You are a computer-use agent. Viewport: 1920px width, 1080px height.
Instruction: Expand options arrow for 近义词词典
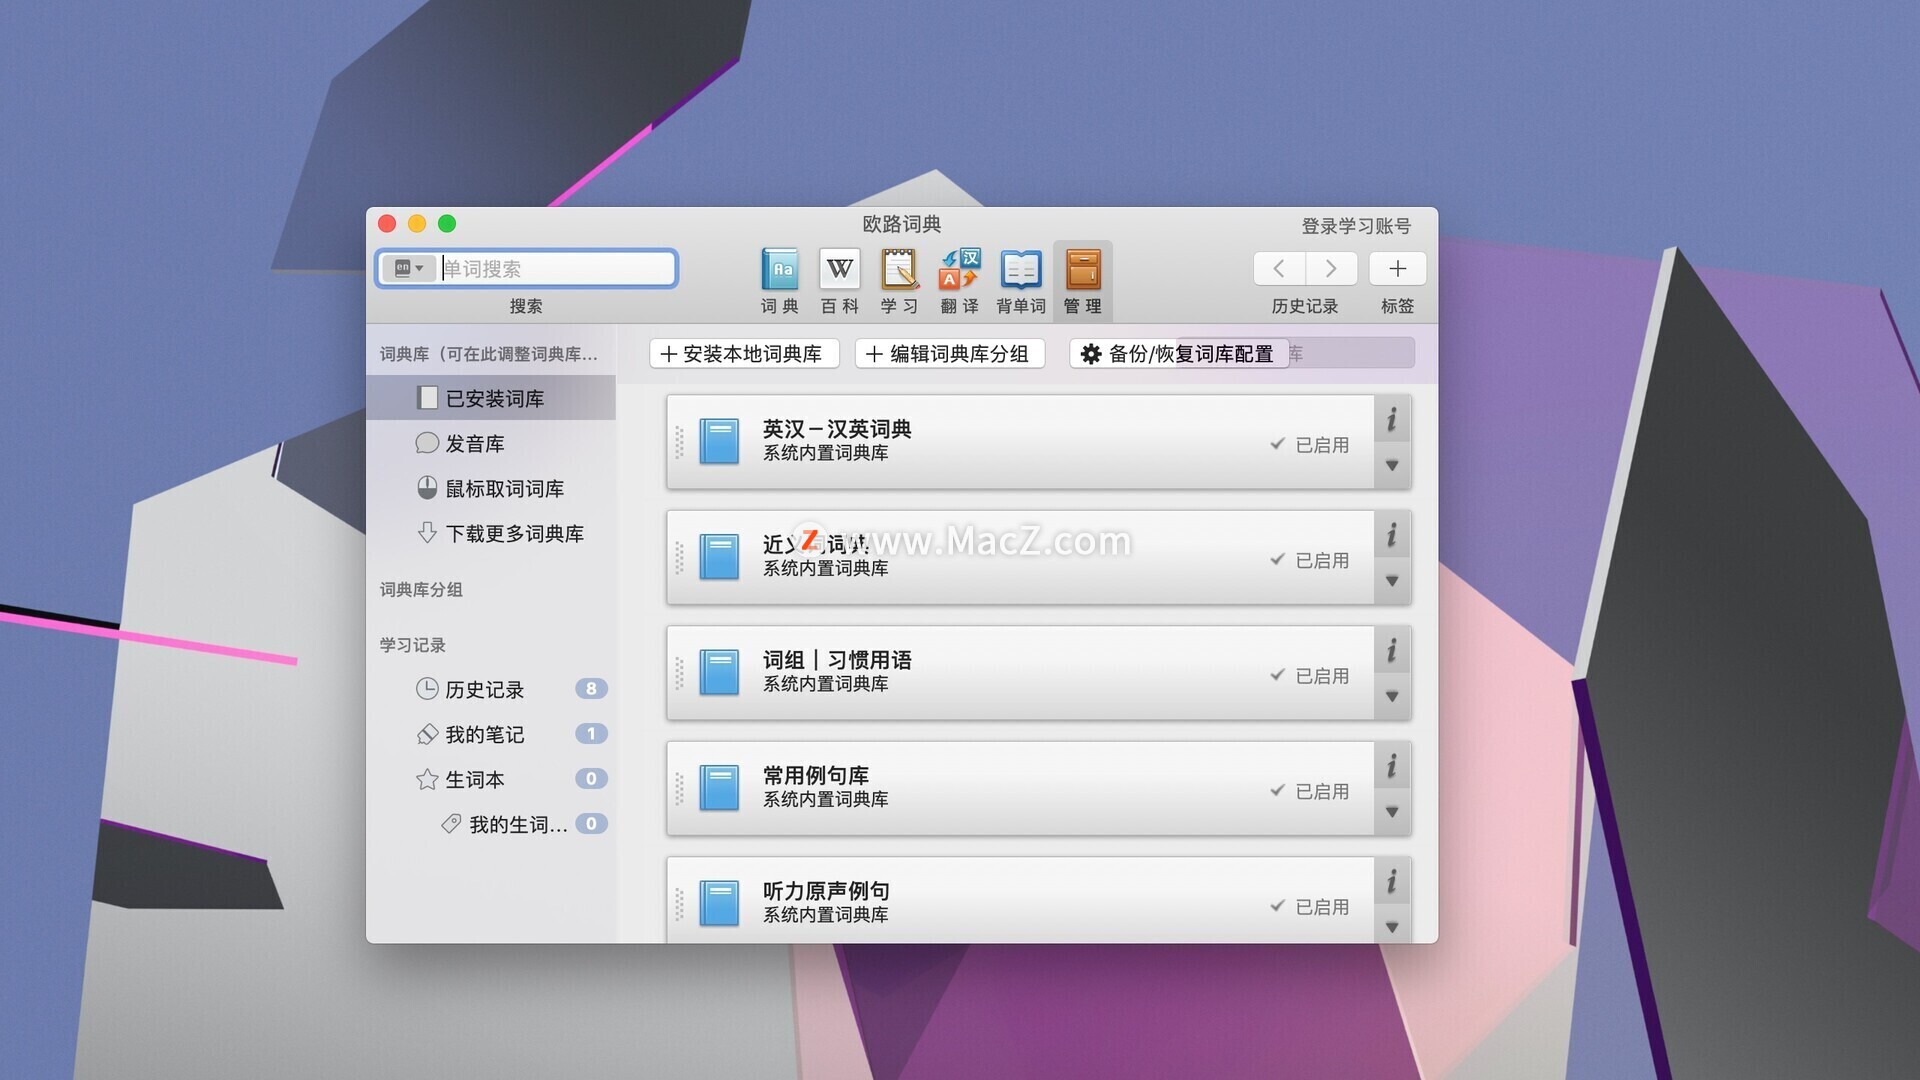1392,581
